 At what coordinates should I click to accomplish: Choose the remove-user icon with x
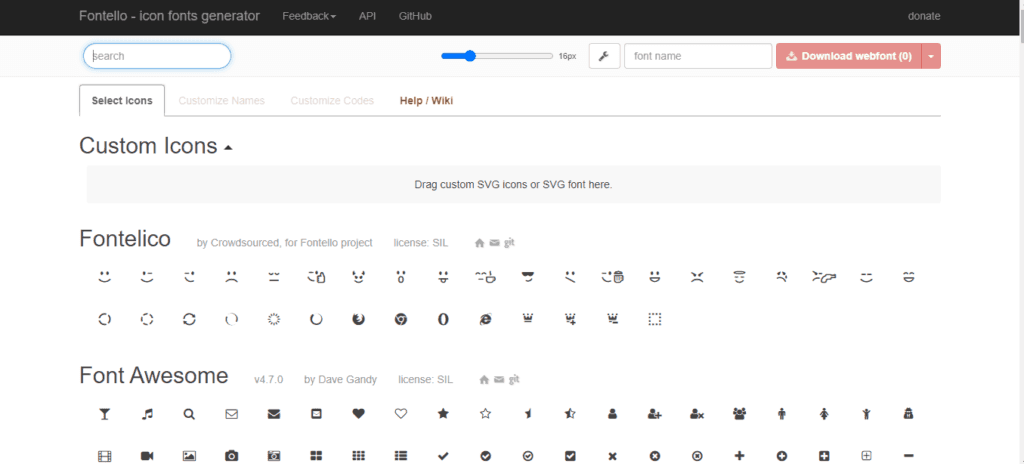pos(697,414)
